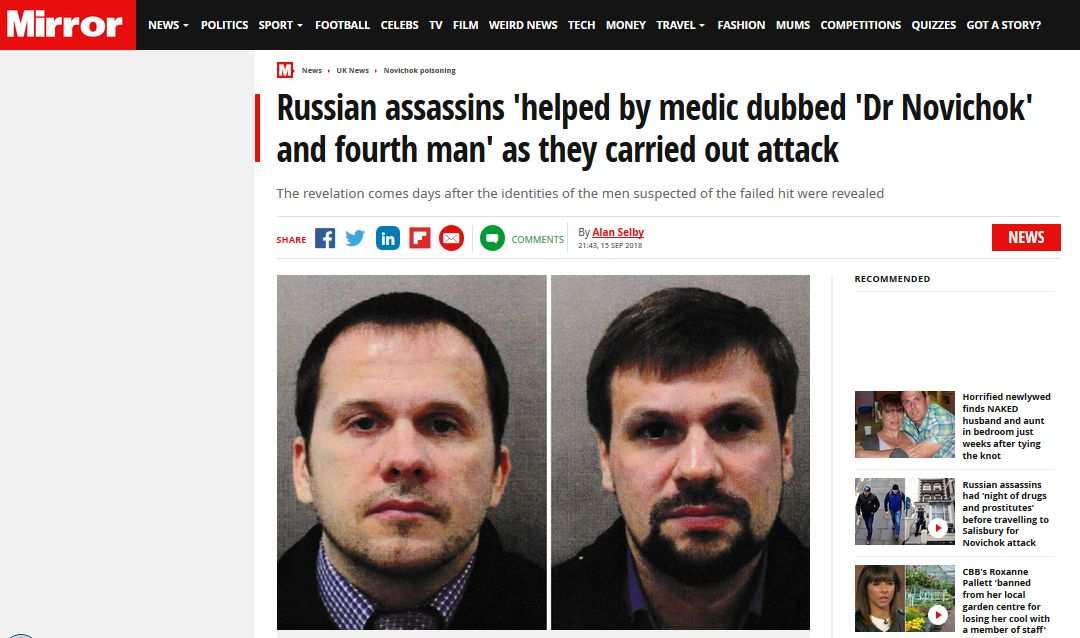Share article by email envelope icon
The image size is (1080, 638).
pos(451,238)
